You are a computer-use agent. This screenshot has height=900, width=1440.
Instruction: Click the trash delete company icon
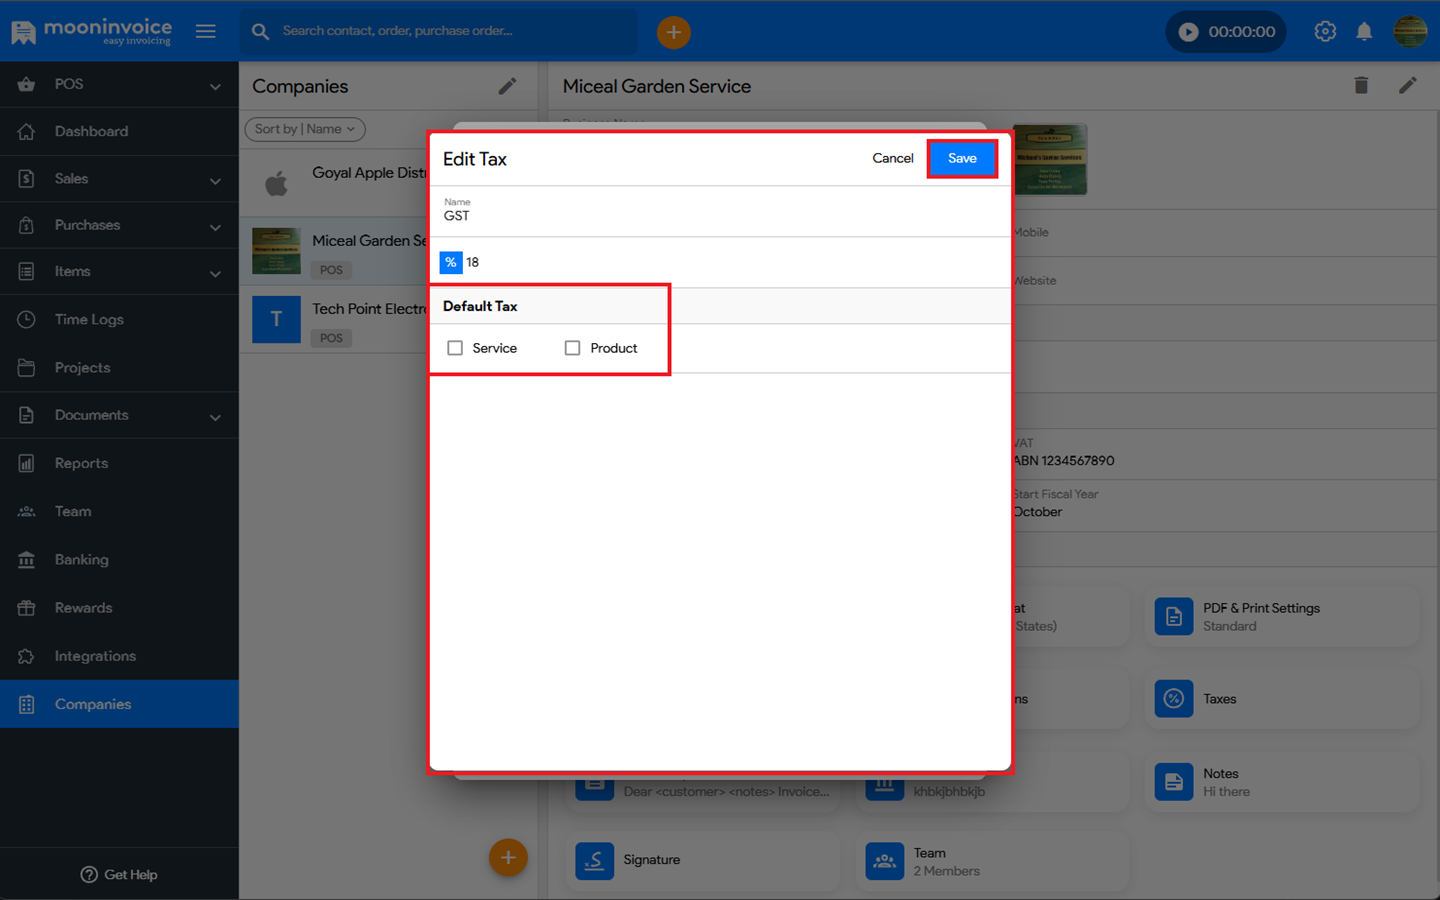coord(1361,86)
